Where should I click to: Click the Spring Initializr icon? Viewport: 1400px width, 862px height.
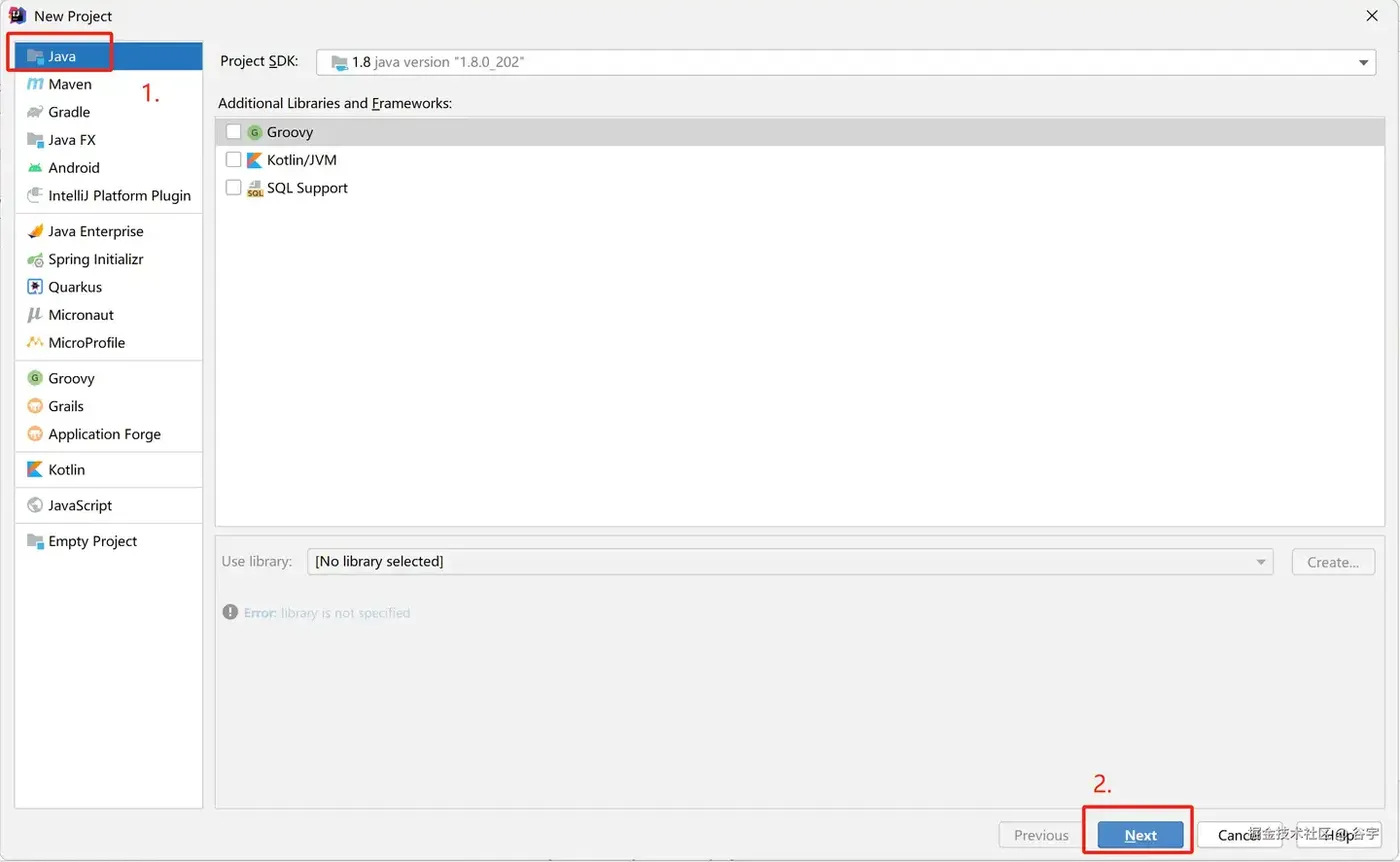pyautogui.click(x=35, y=259)
